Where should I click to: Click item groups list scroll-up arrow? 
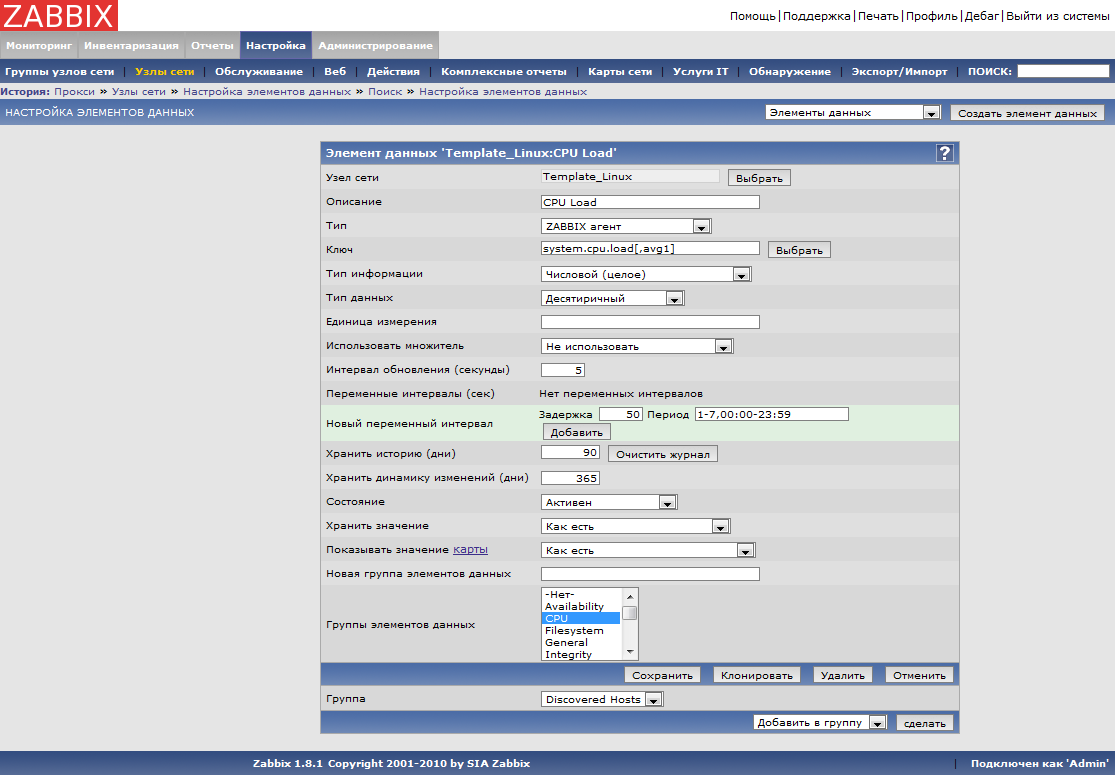point(629,596)
